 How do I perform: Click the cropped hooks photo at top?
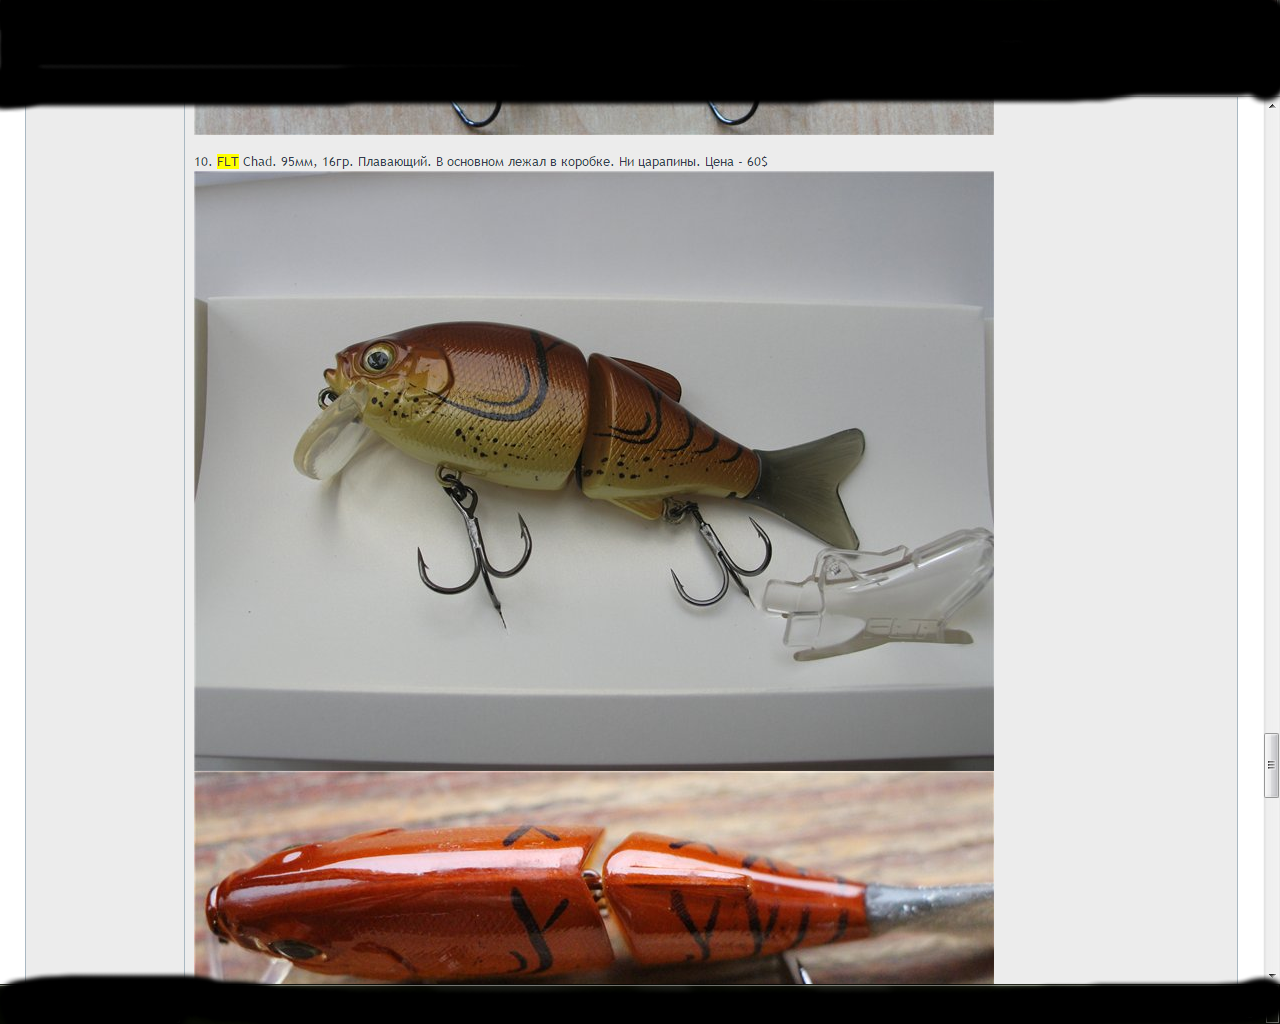coord(594,118)
